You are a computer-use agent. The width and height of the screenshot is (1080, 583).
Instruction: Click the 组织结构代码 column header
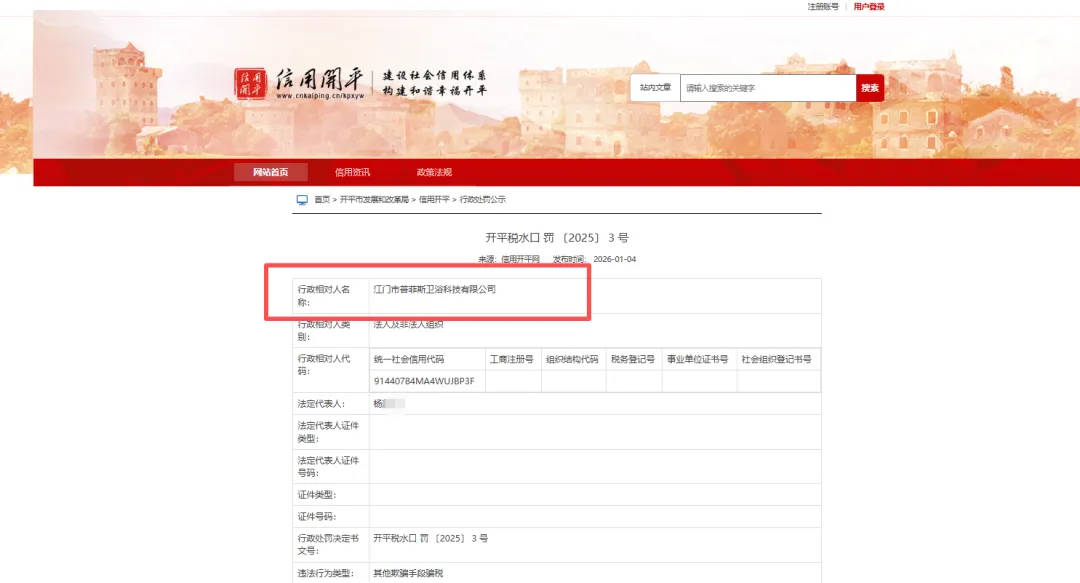point(572,360)
